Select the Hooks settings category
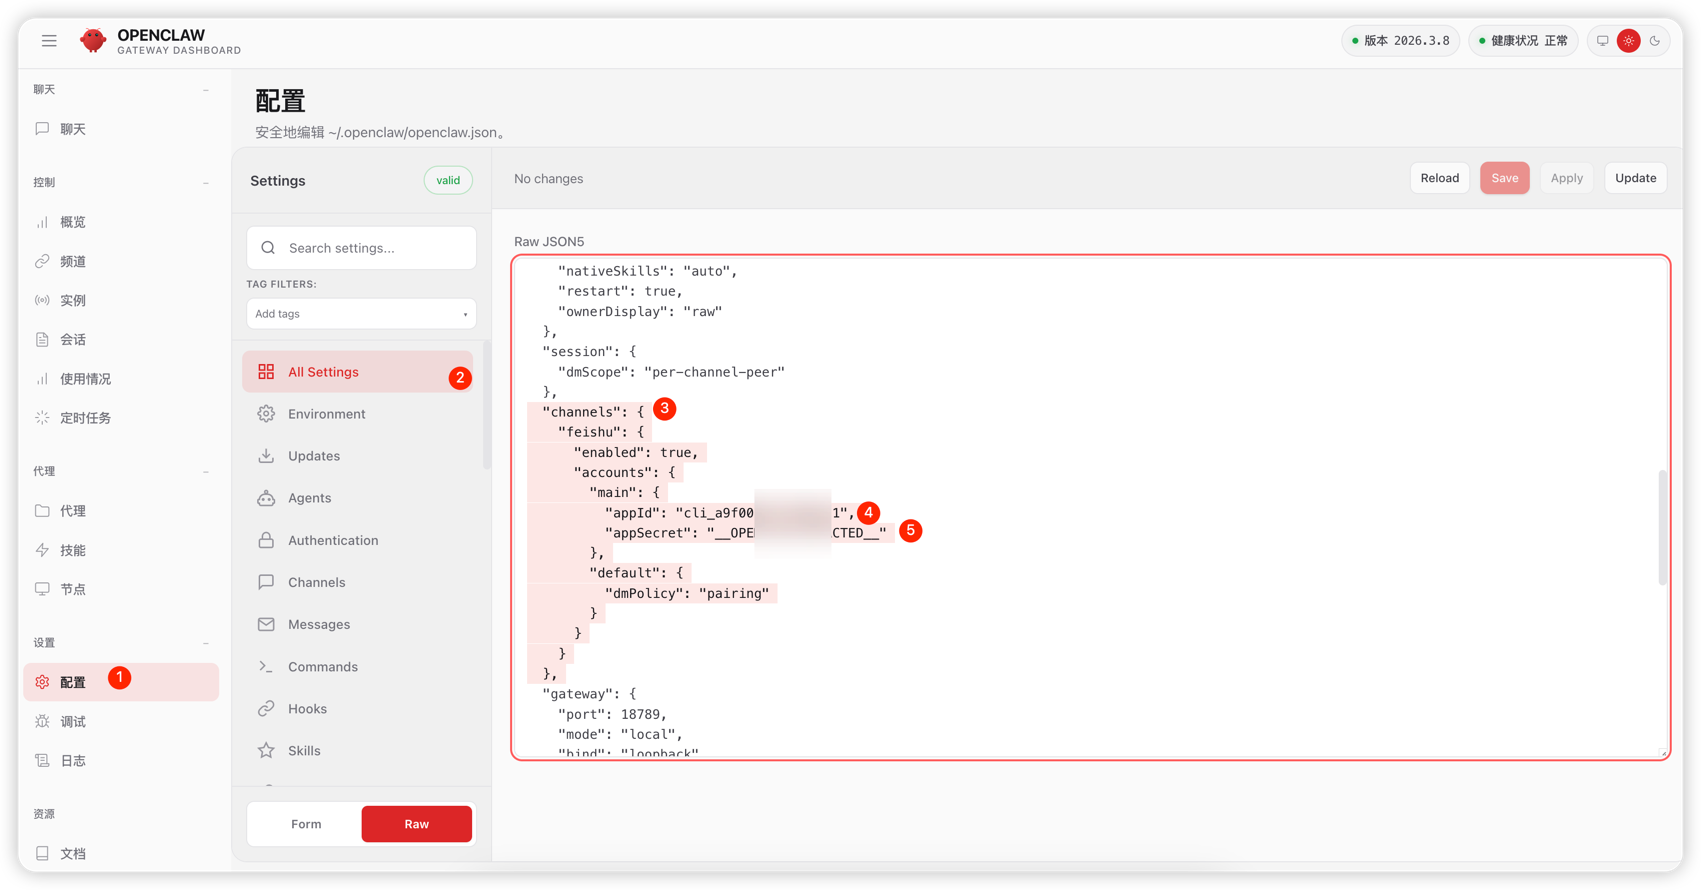 coord(307,709)
